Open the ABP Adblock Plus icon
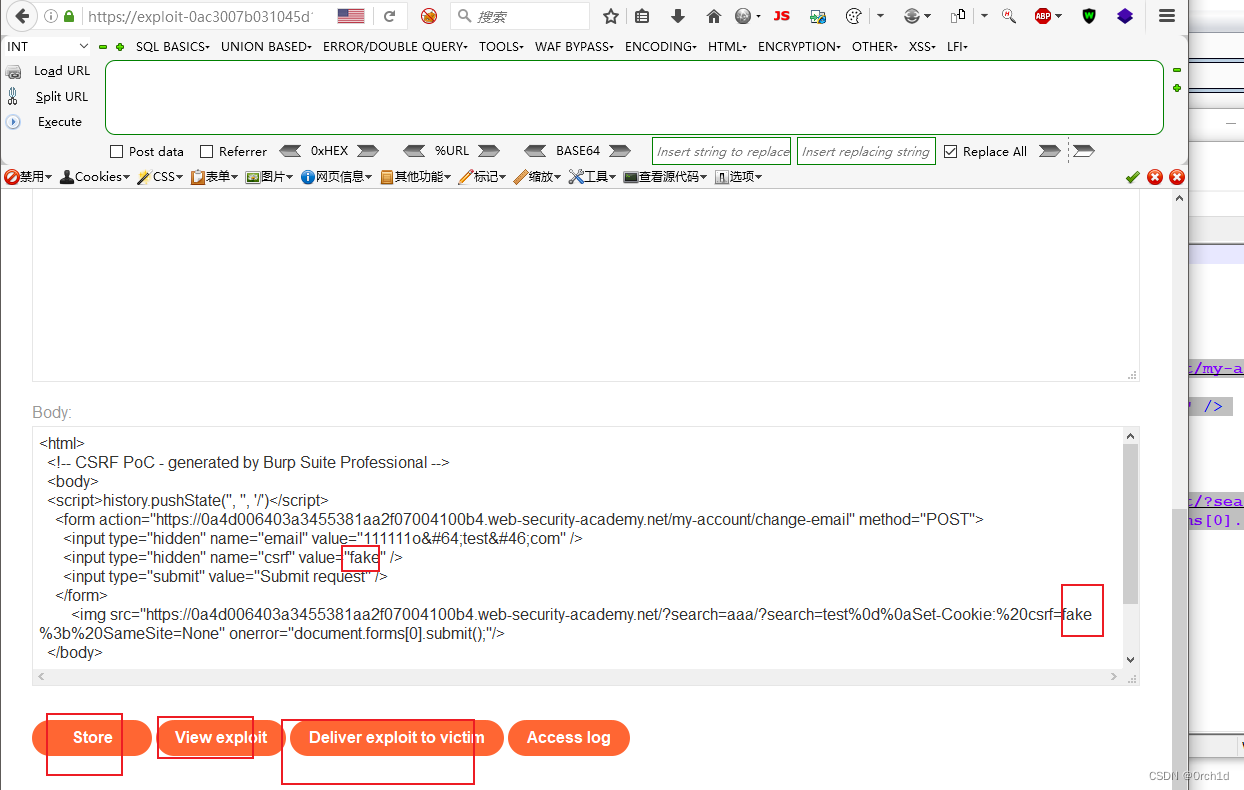This screenshot has height=790, width=1244. (x=1043, y=16)
